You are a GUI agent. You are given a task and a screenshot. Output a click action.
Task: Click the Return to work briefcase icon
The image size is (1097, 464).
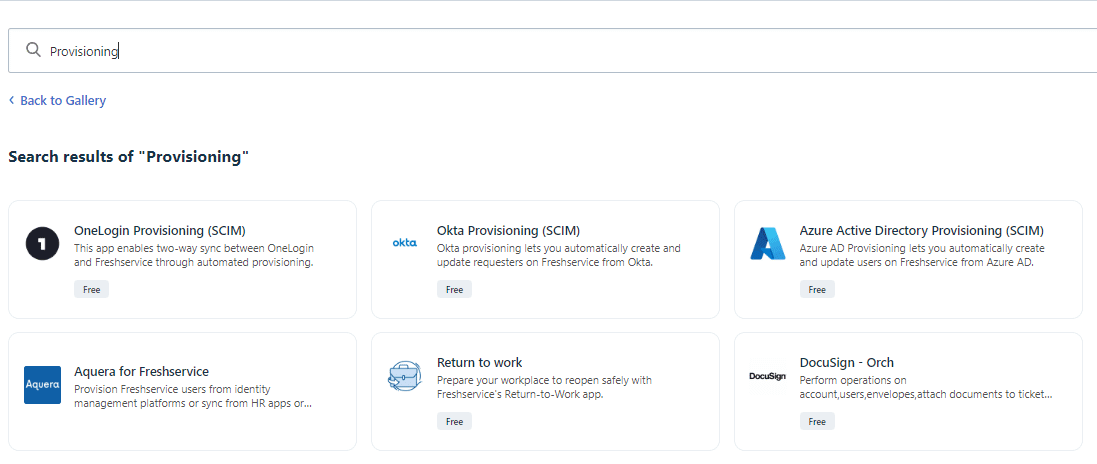405,376
